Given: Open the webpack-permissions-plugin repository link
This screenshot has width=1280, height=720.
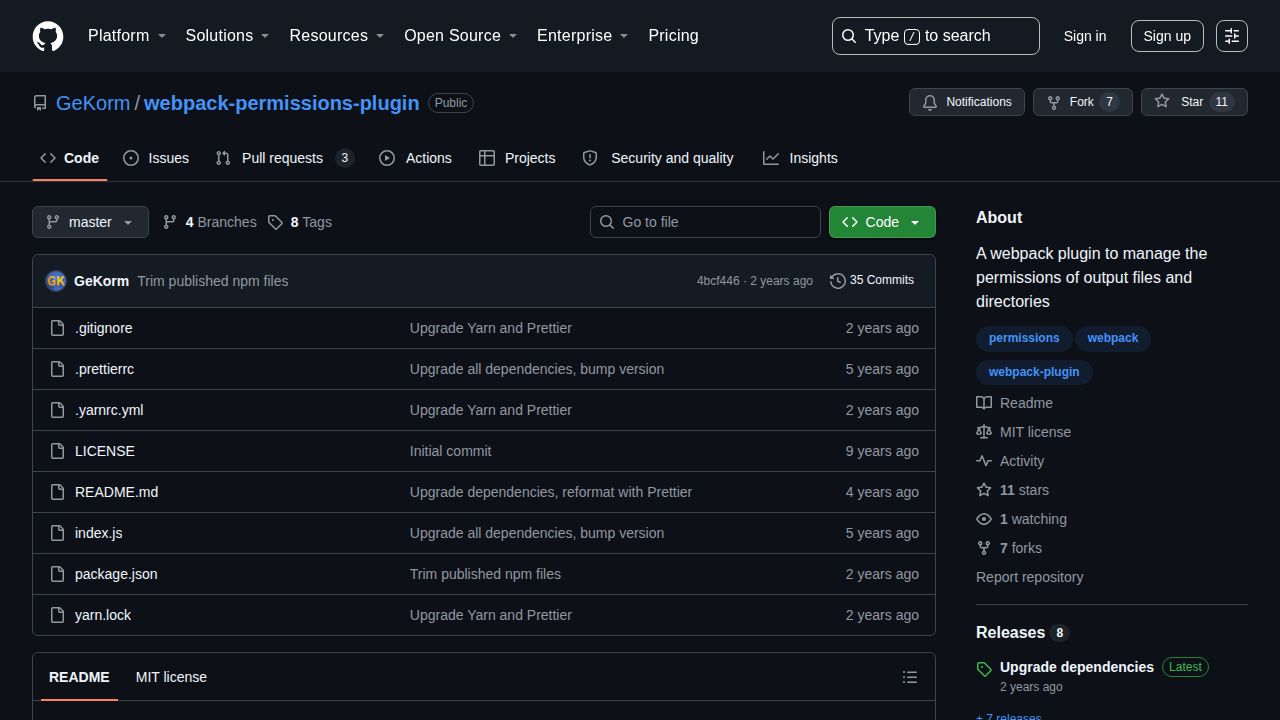Looking at the screenshot, I should click(x=281, y=103).
